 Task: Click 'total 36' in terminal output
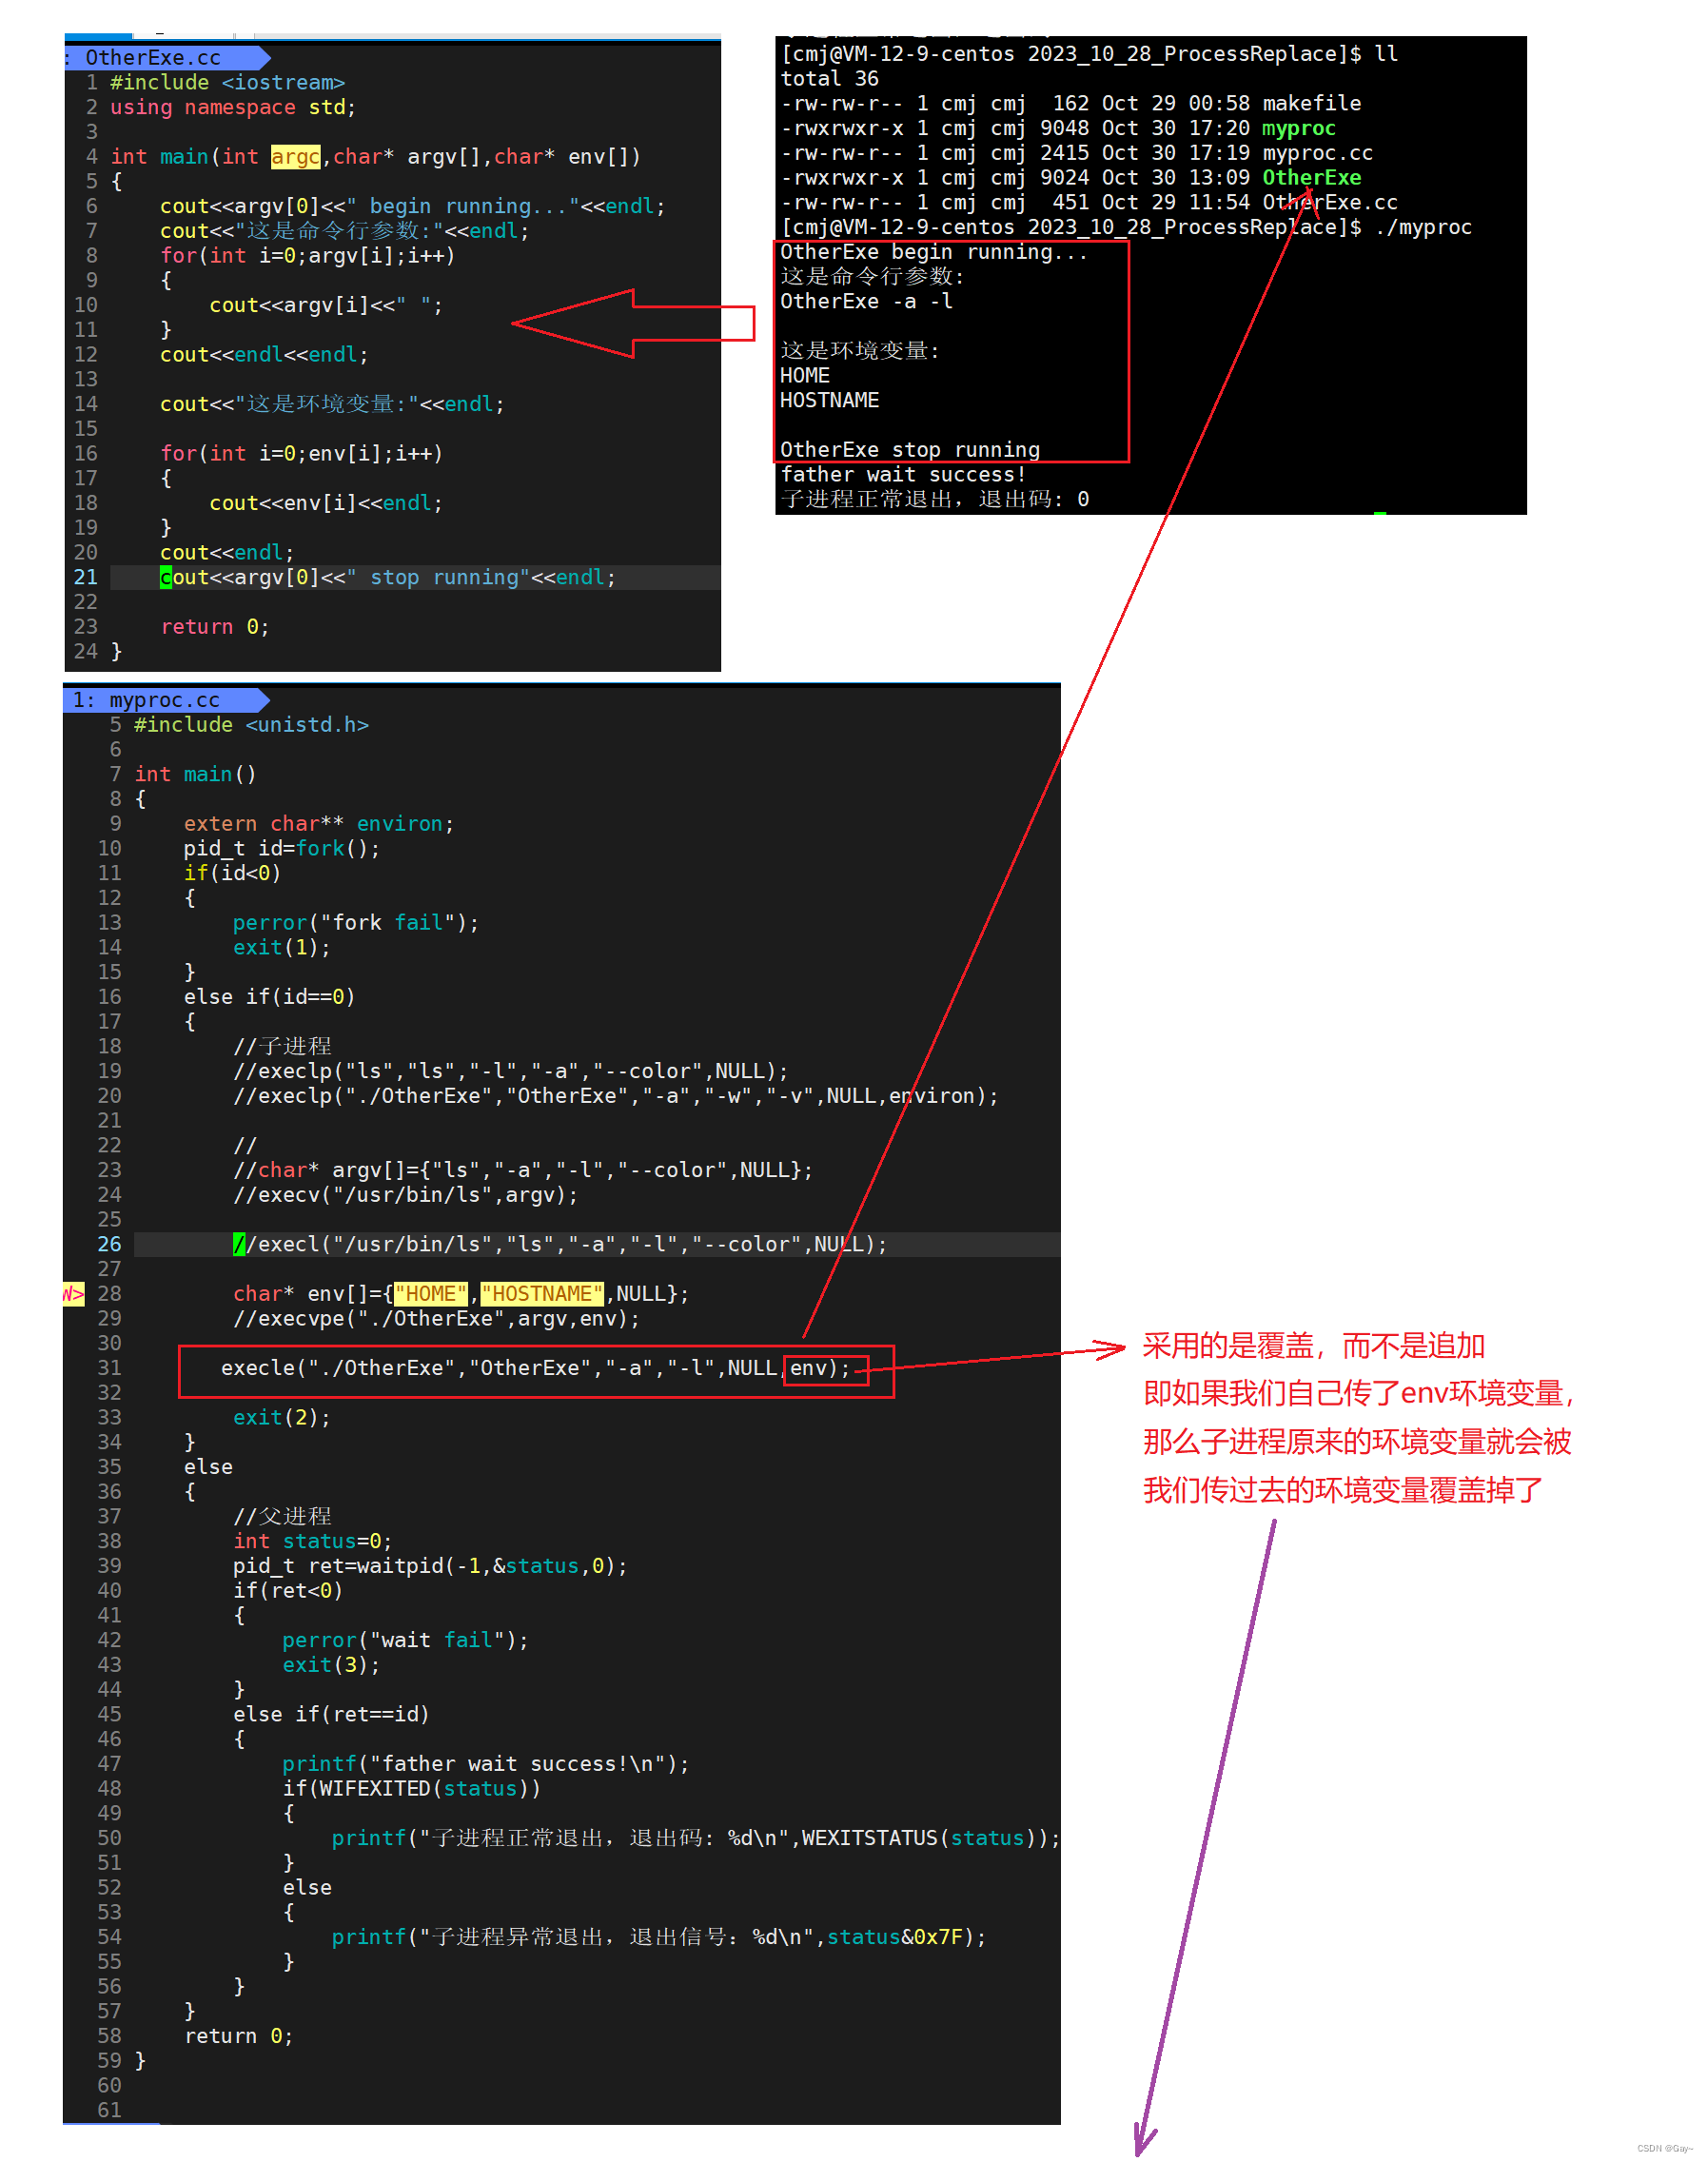coord(830,79)
